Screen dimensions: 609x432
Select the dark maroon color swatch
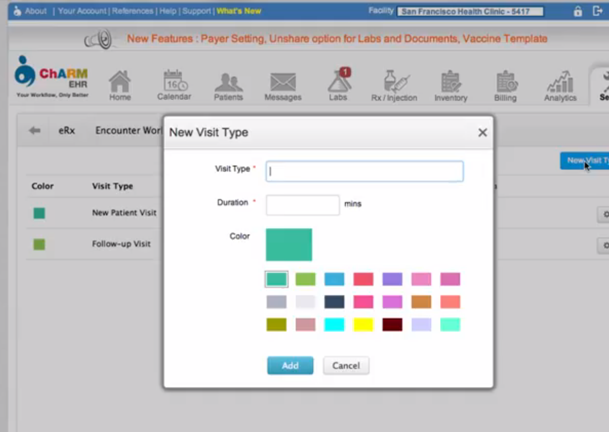click(x=392, y=325)
